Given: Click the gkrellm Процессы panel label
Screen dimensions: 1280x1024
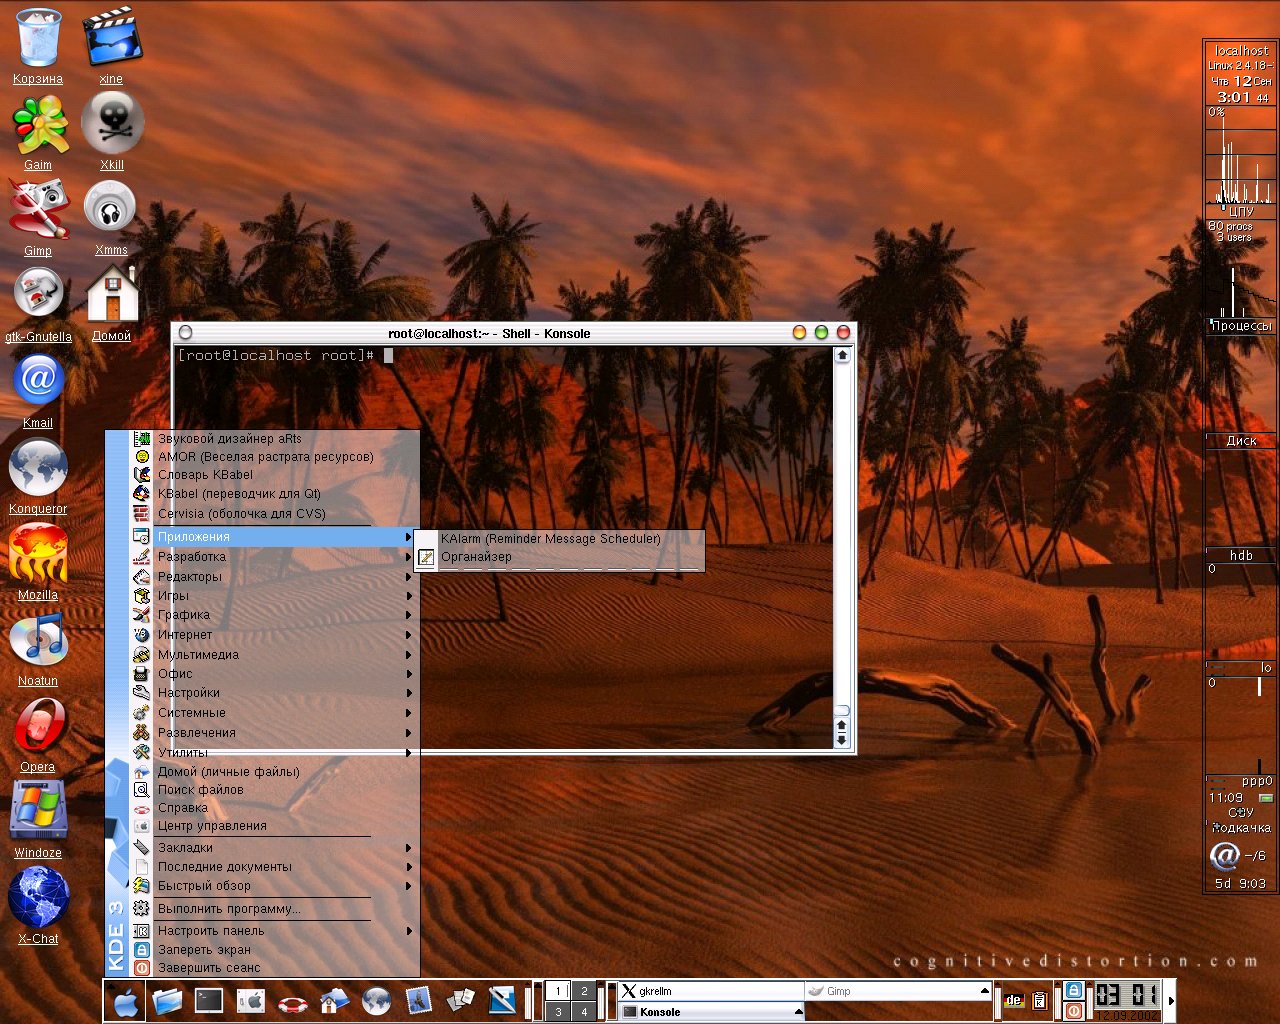Looking at the screenshot, I should click(1241, 326).
